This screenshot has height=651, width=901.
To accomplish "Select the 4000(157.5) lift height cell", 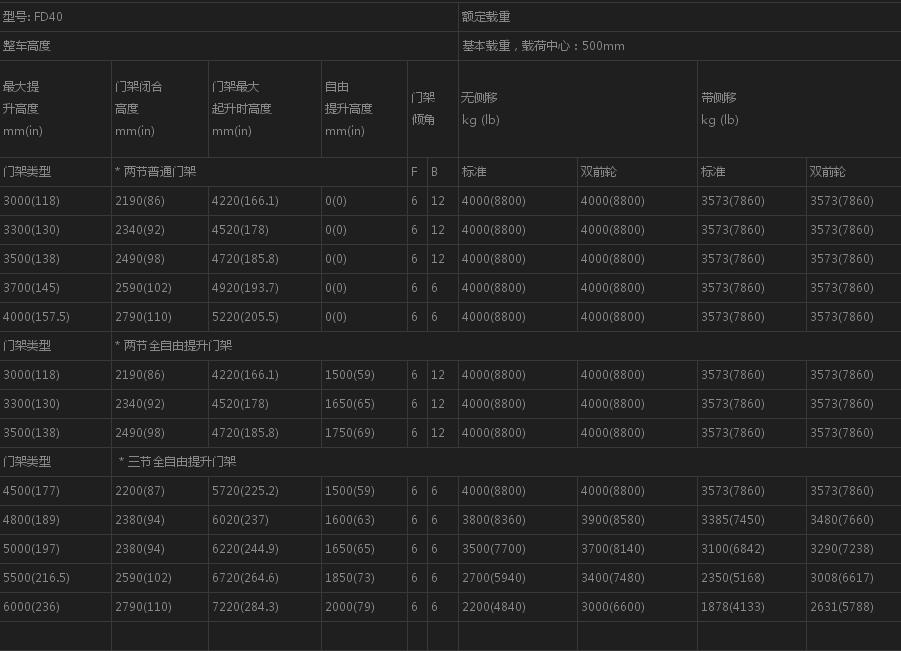I will [x=36, y=317].
